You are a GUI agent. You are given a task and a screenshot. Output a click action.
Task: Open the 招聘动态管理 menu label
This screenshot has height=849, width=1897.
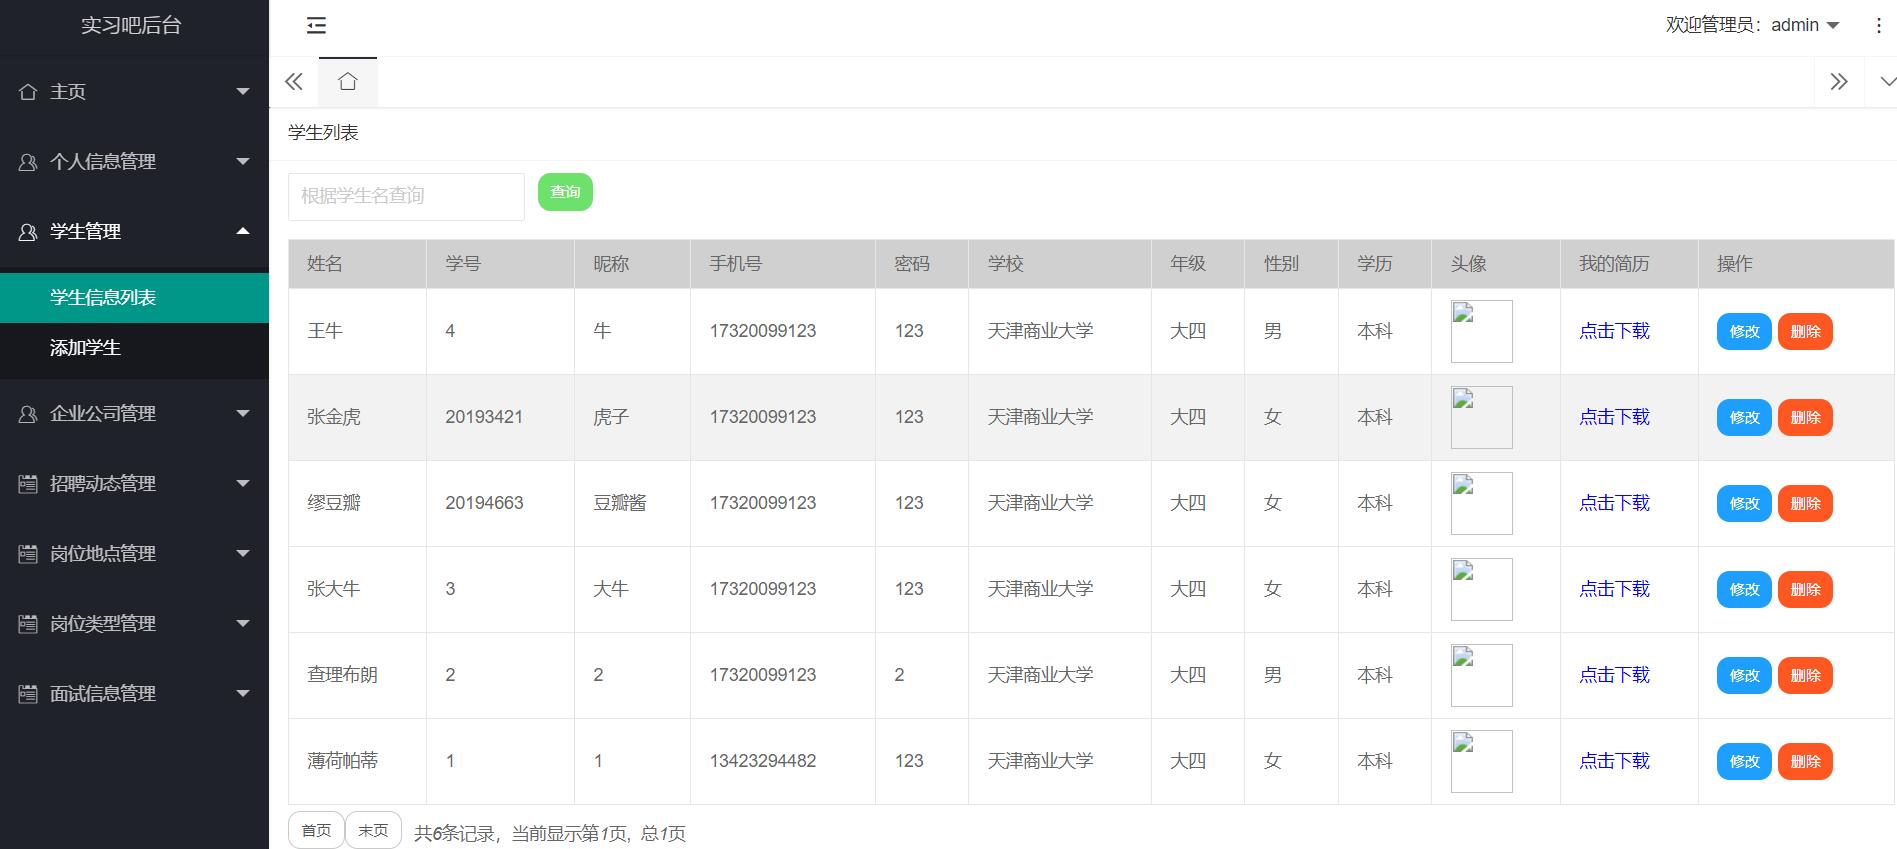103,484
